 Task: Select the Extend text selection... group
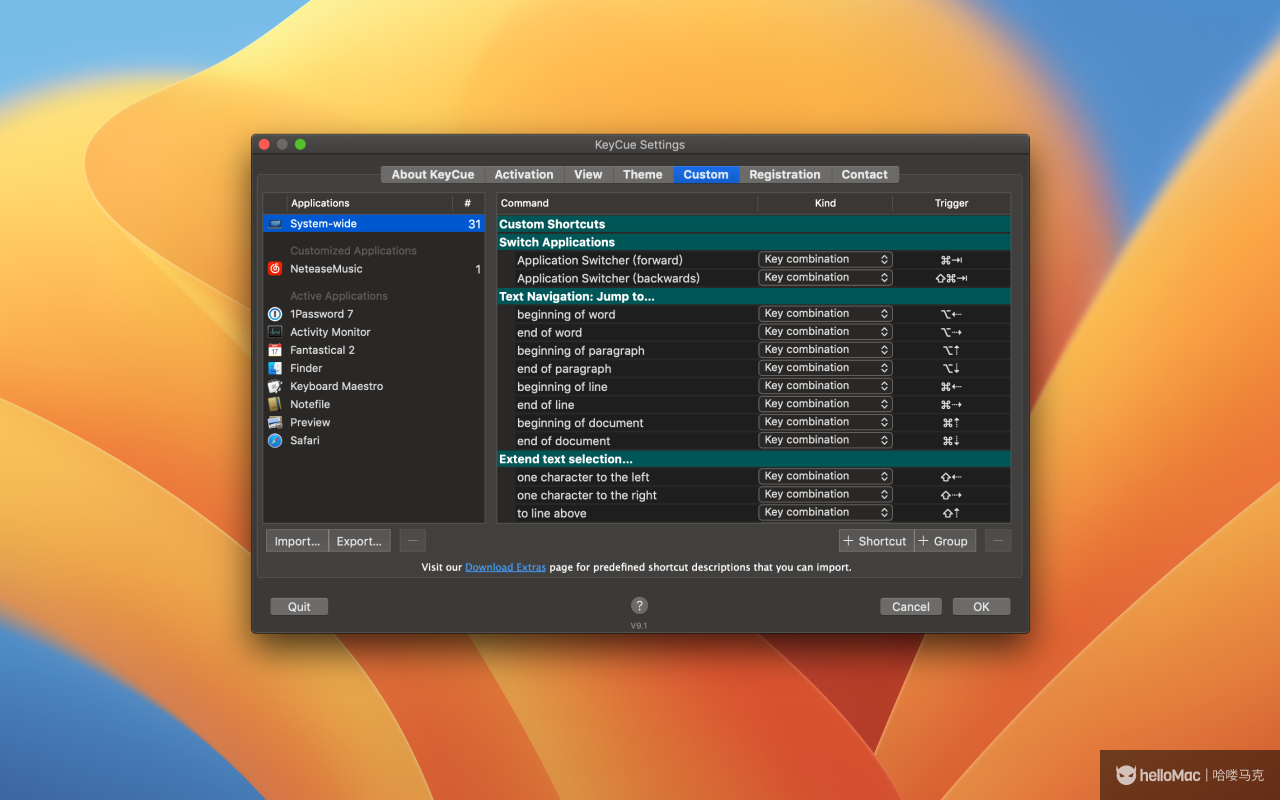point(754,459)
